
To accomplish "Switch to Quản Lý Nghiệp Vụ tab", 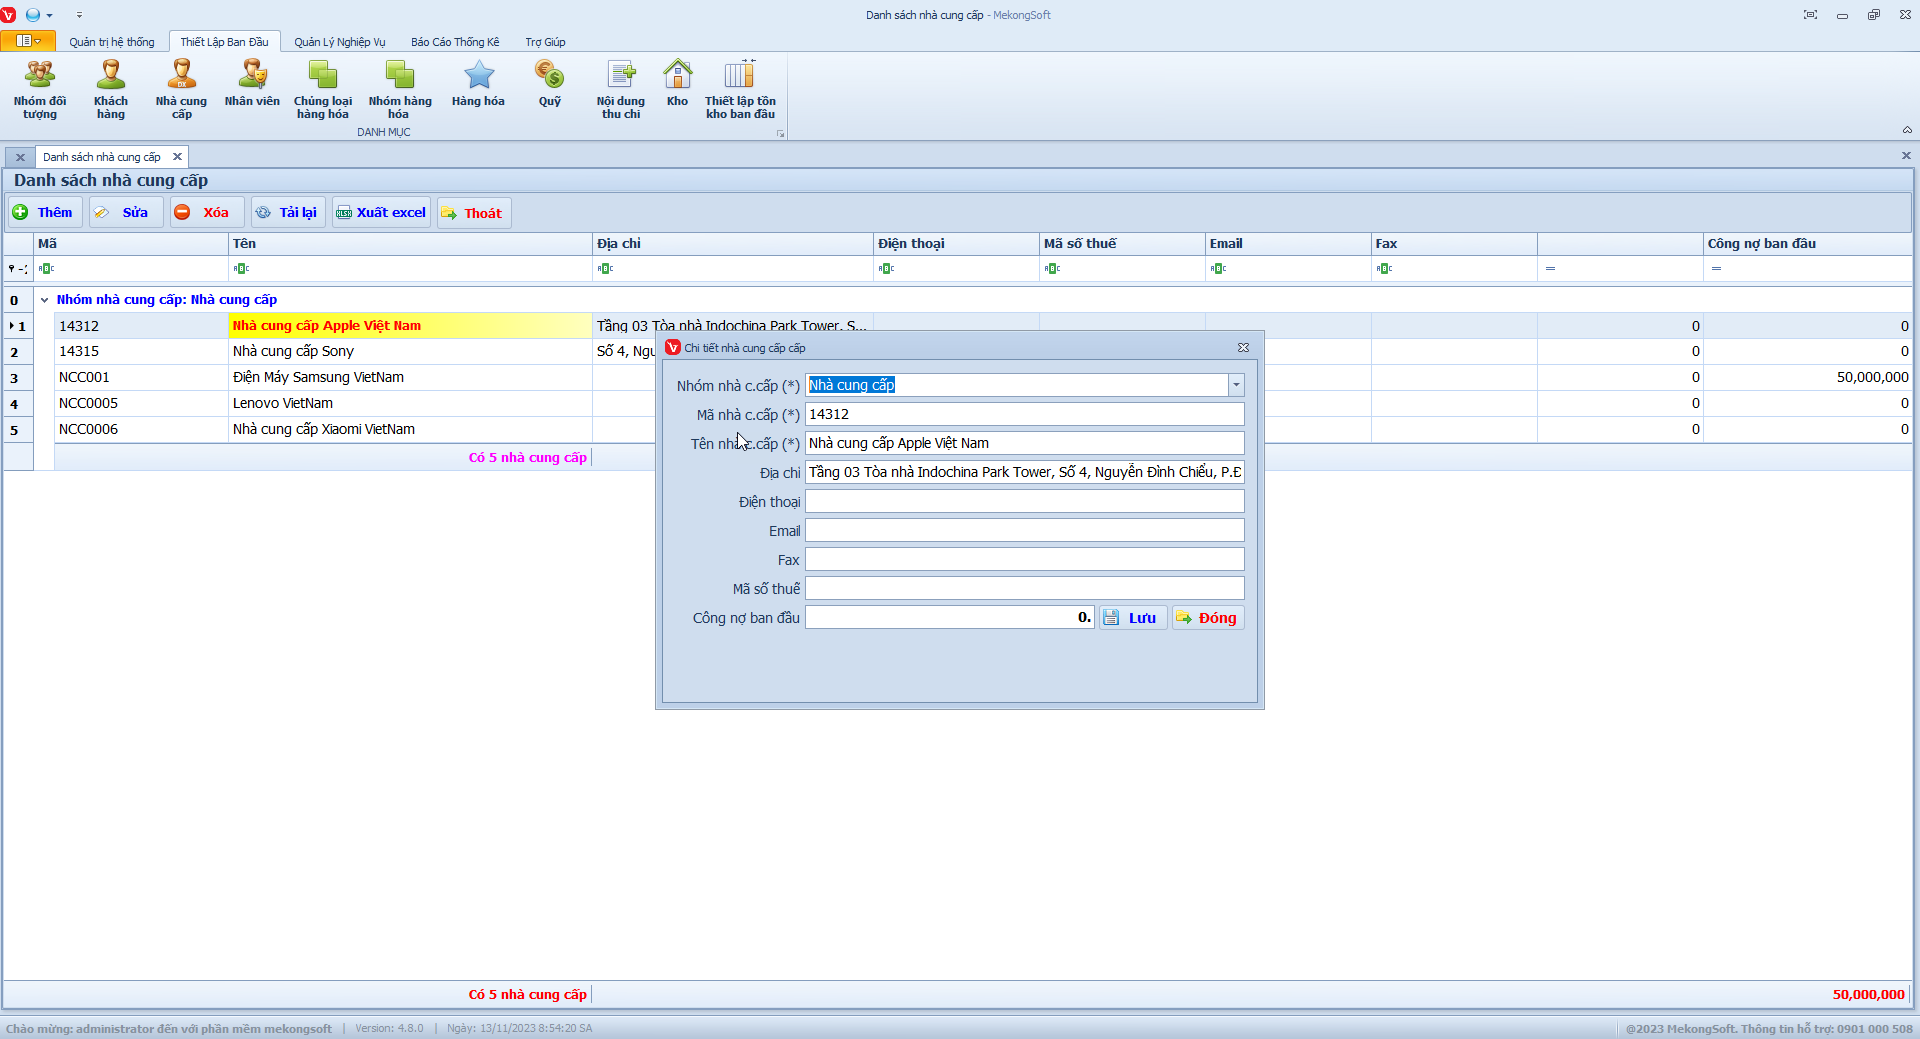I will [x=339, y=42].
